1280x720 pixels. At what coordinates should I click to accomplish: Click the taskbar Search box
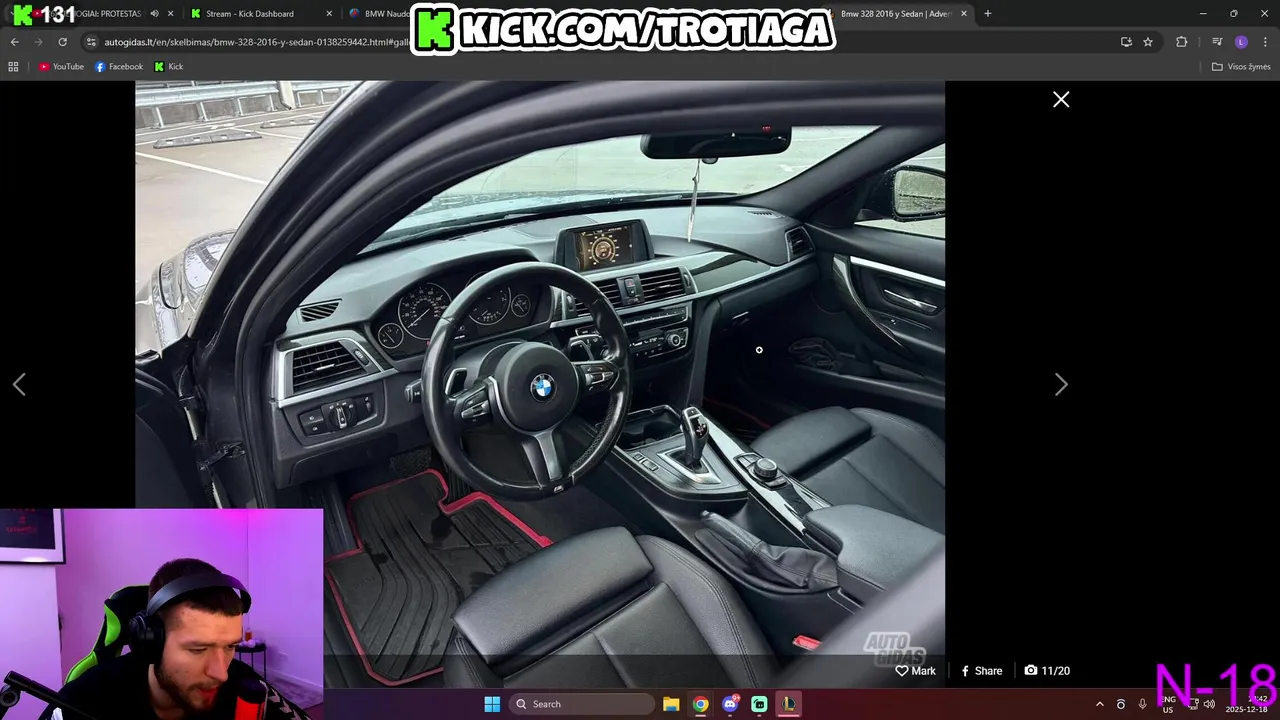[x=580, y=704]
